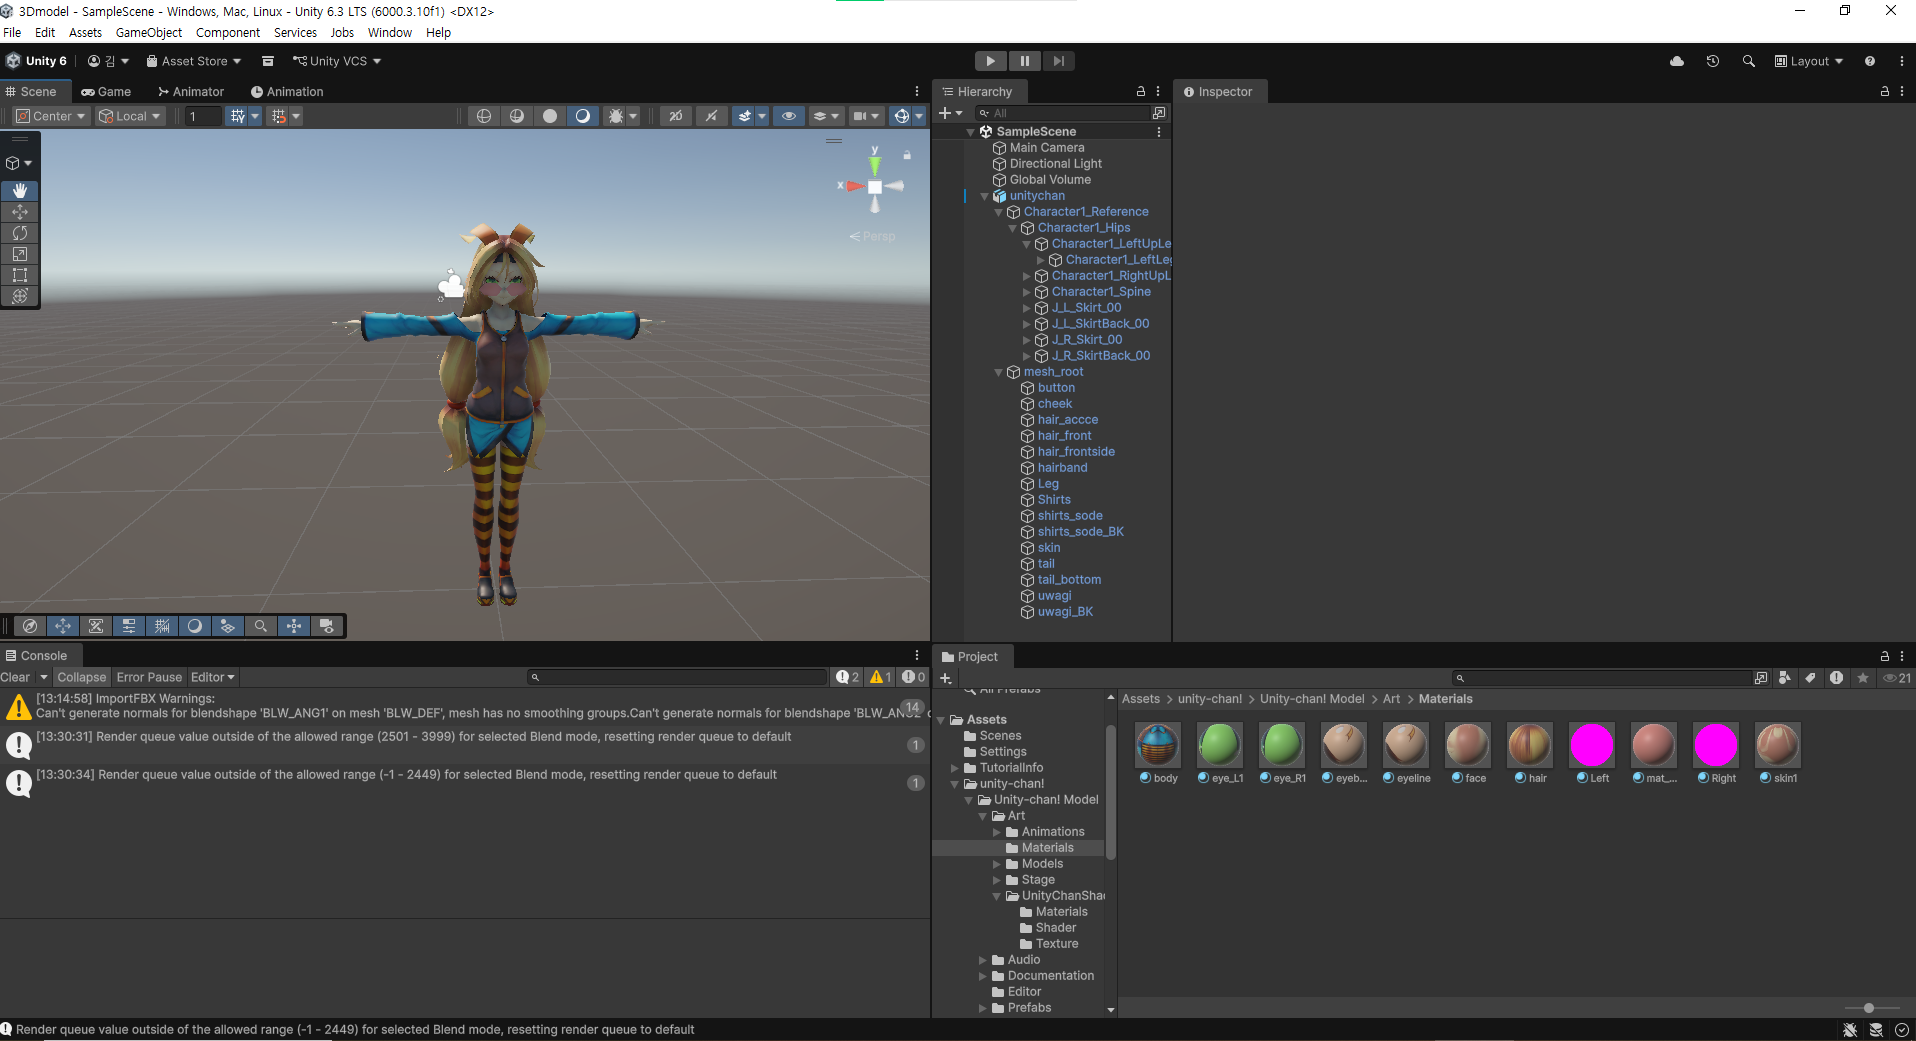Select the Rotate tool
The image size is (1916, 1041).
click(20, 233)
